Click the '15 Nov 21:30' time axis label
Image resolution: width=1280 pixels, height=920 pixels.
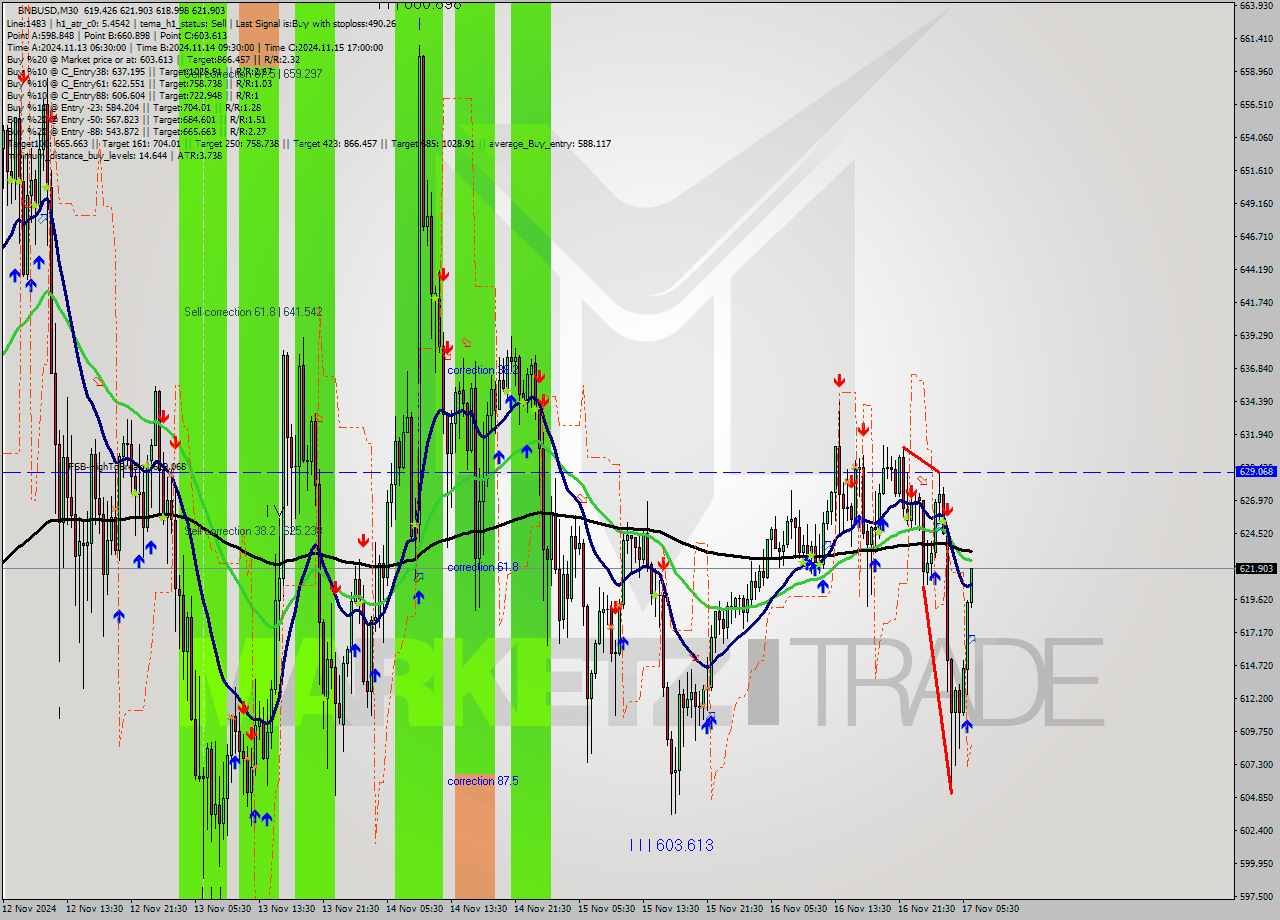[x=734, y=909]
